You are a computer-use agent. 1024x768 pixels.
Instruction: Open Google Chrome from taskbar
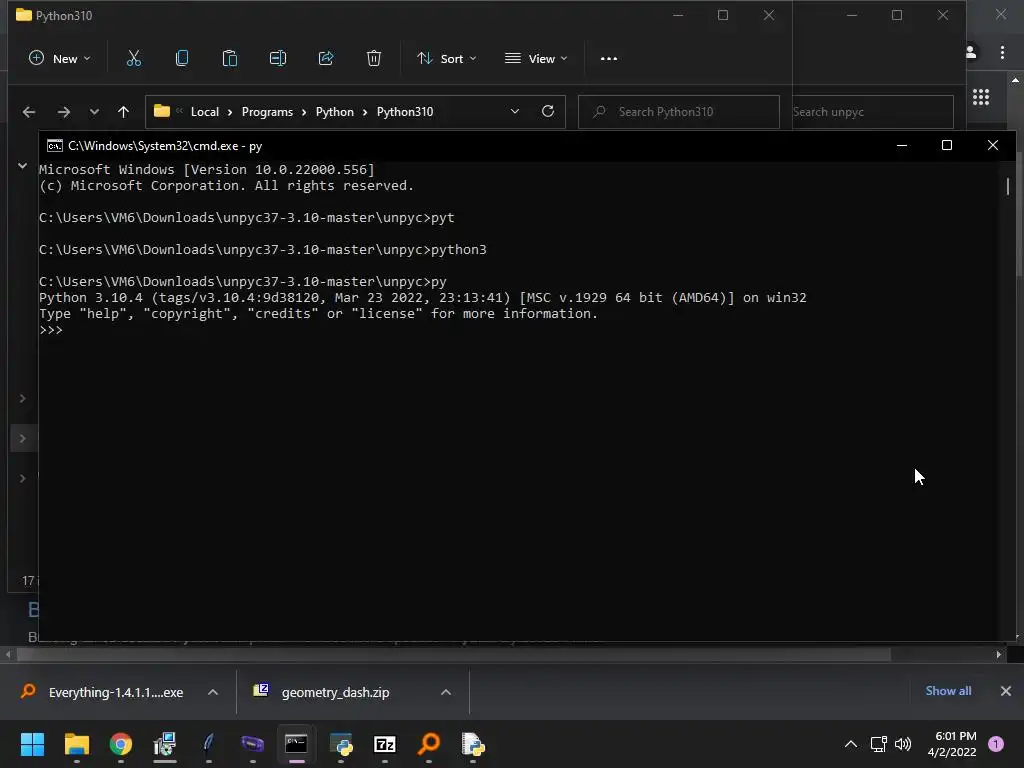pyautogui.click(x=121, y=744)
